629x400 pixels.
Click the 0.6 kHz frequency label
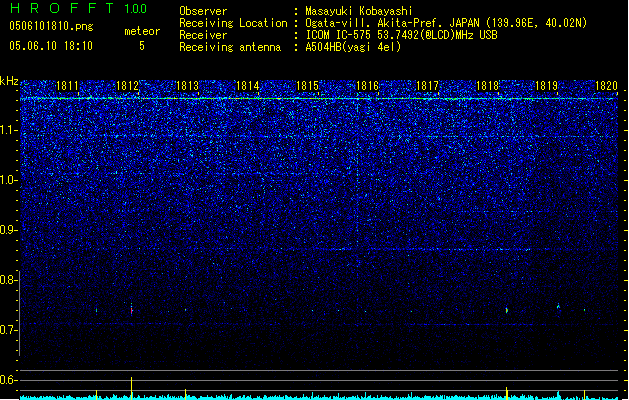tap(8, 380)
